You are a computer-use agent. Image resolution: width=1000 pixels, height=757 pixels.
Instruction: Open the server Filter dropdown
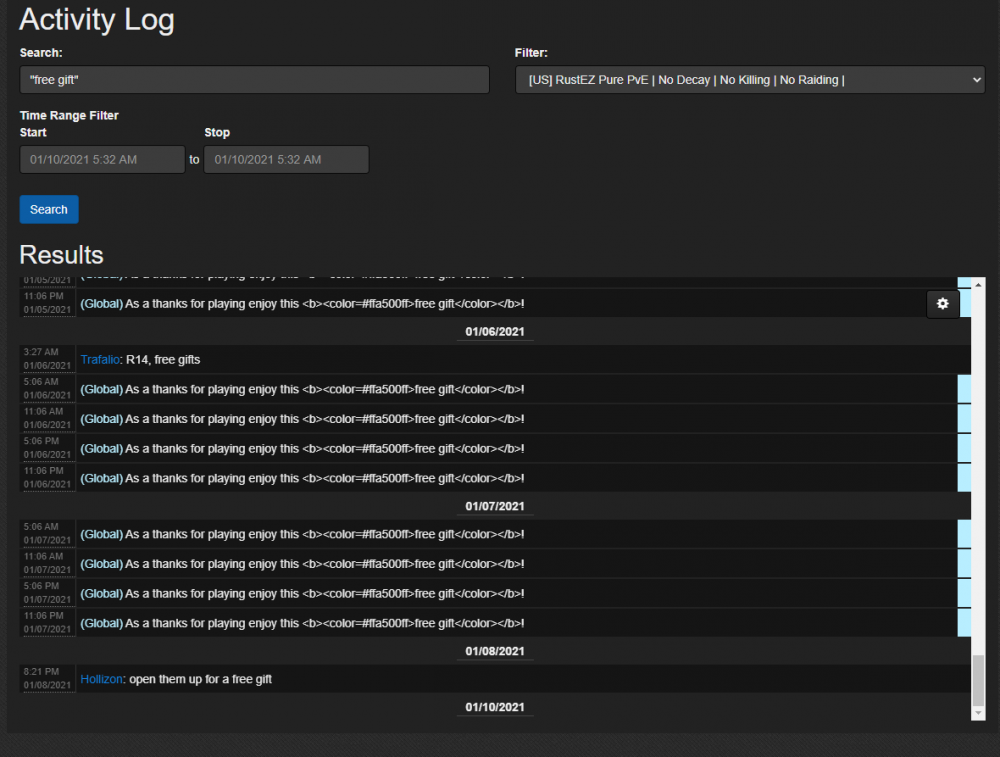coord(749,80)
